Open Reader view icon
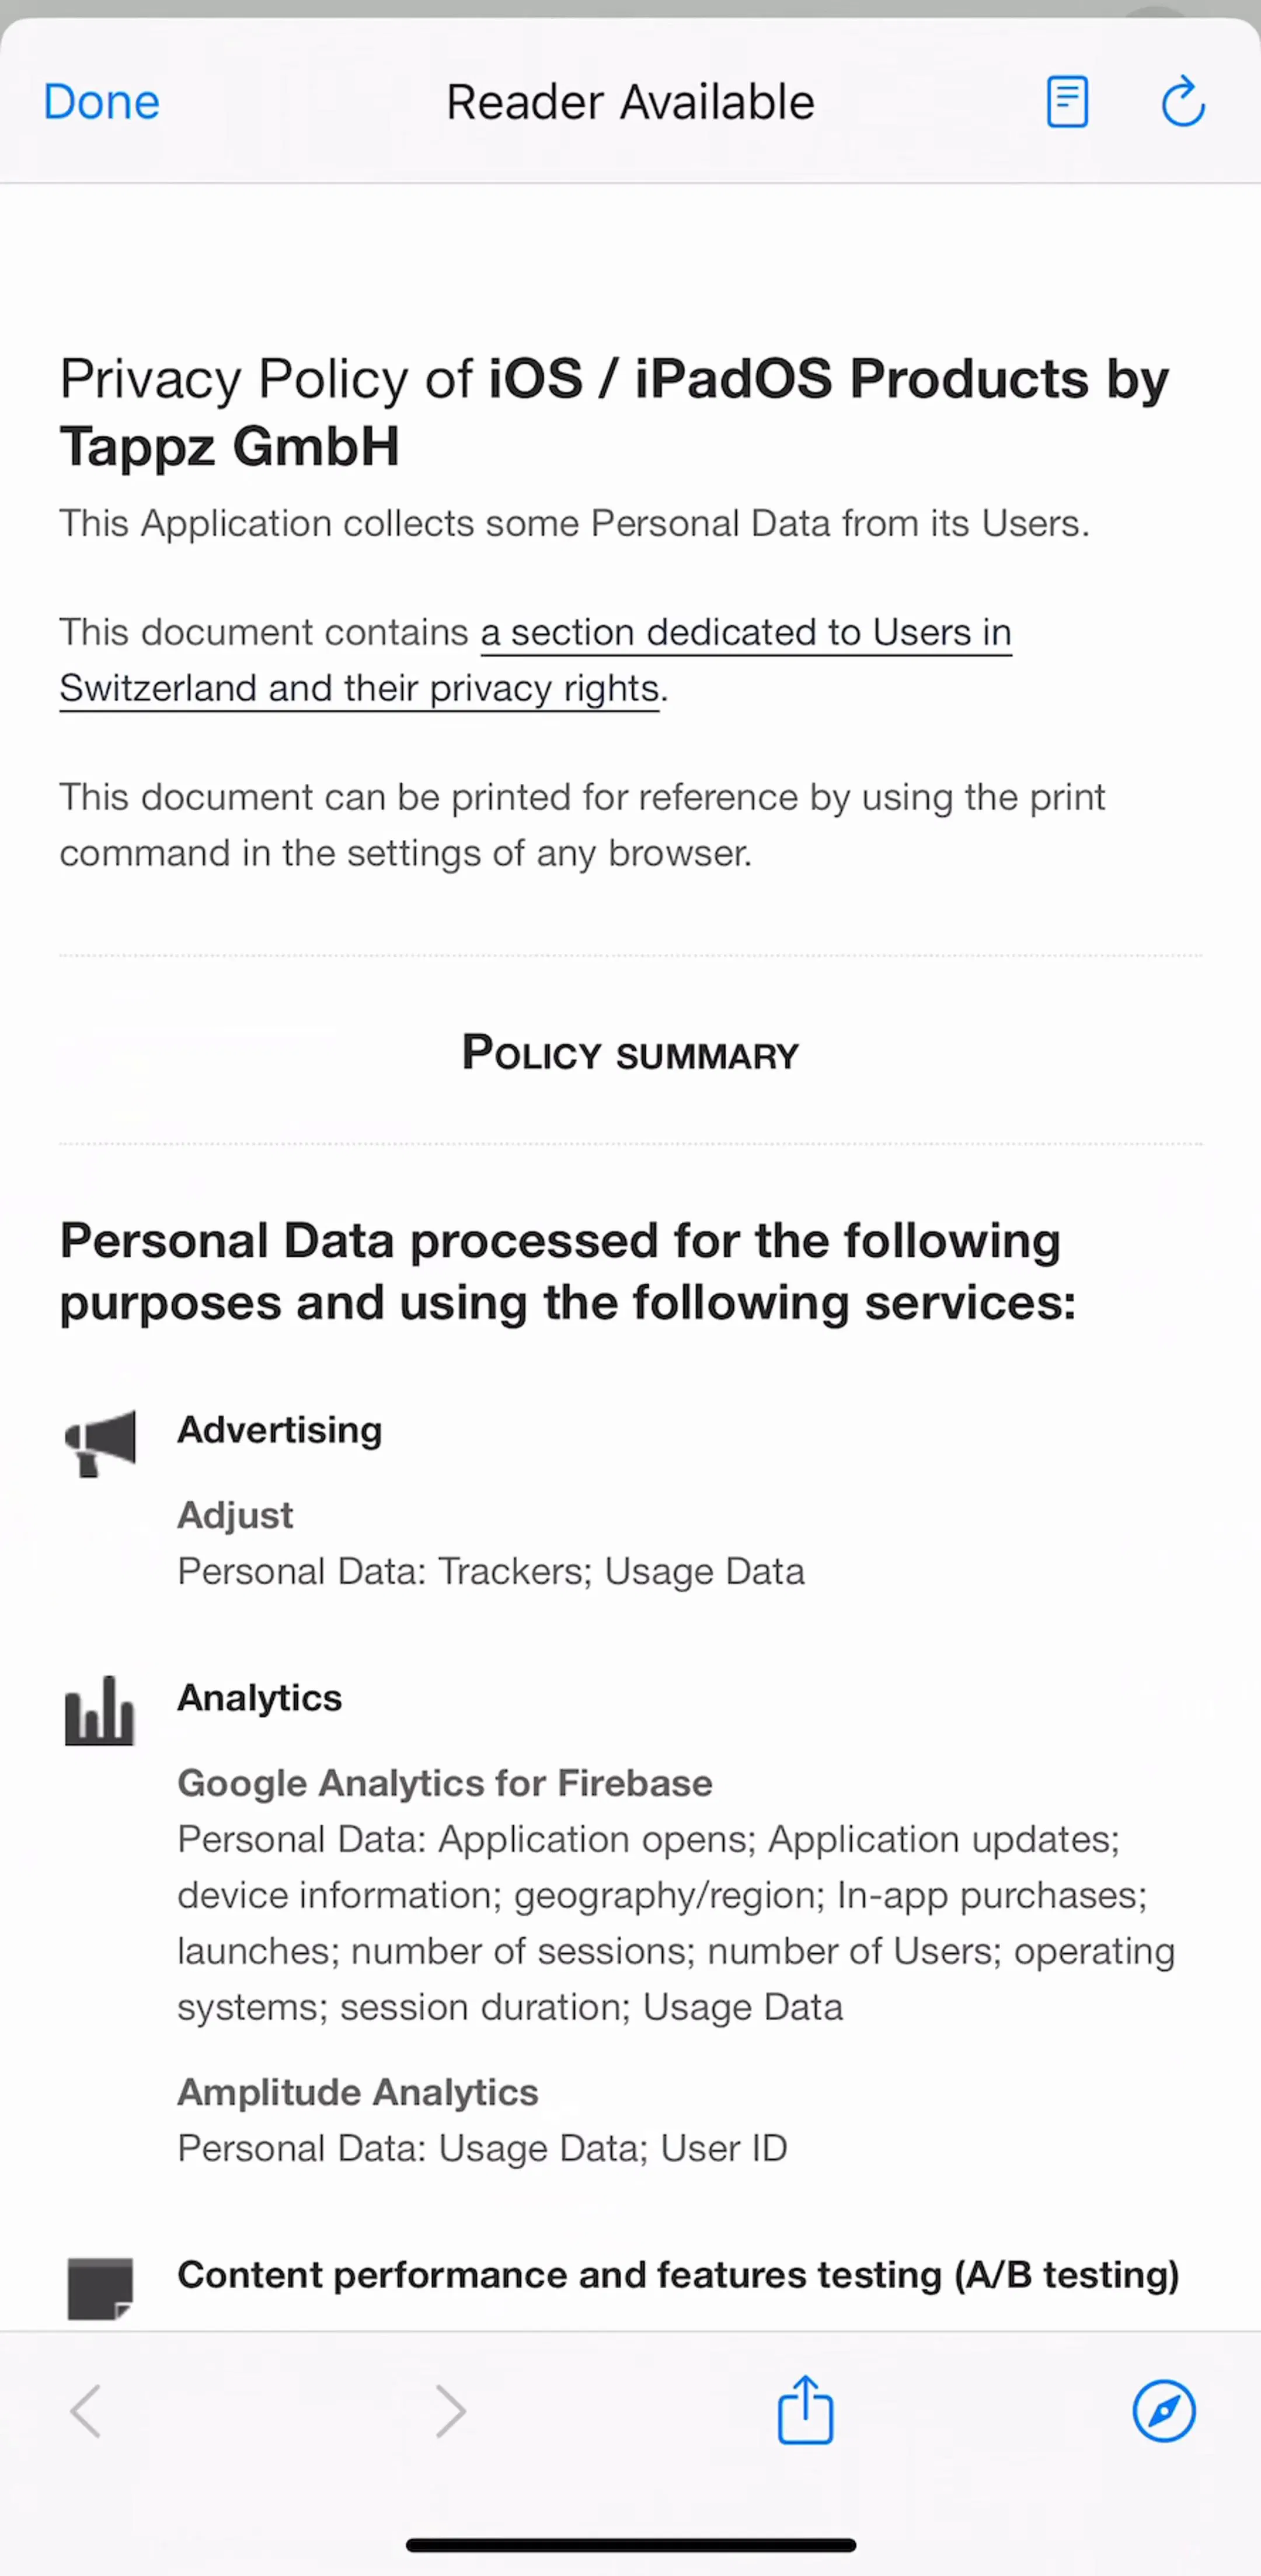Viewport: 1261px width, 2576px height. tap(1067, 102)
